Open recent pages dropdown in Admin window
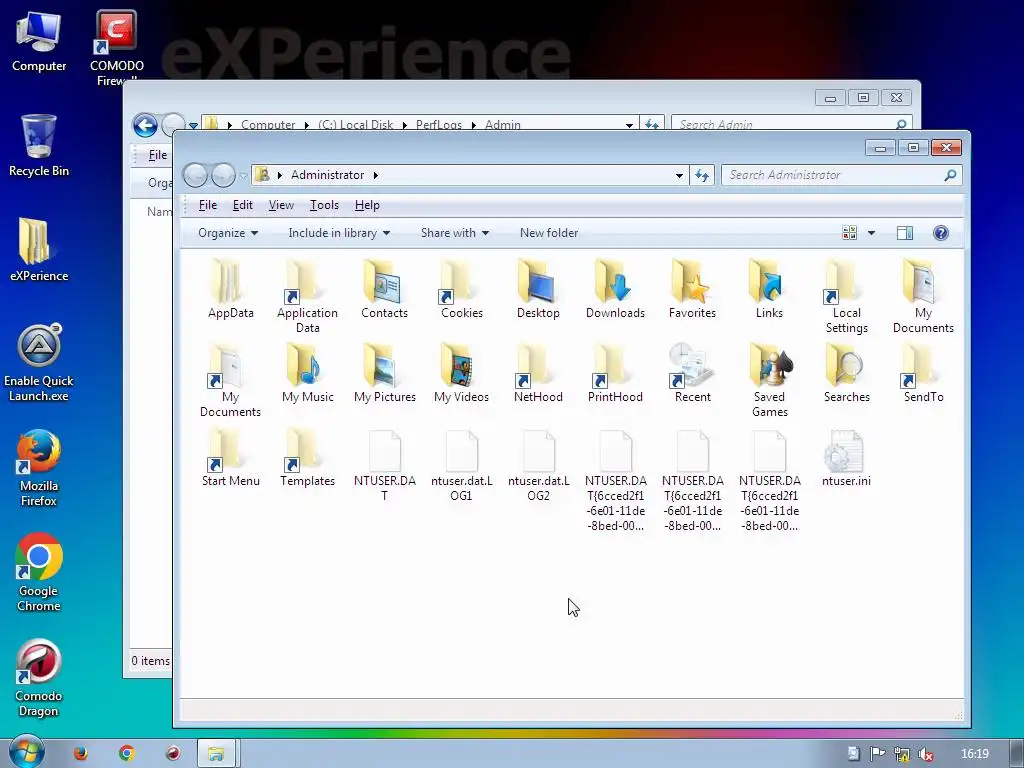This screenshot has width=1024, height=768. [x=193, y=124]
